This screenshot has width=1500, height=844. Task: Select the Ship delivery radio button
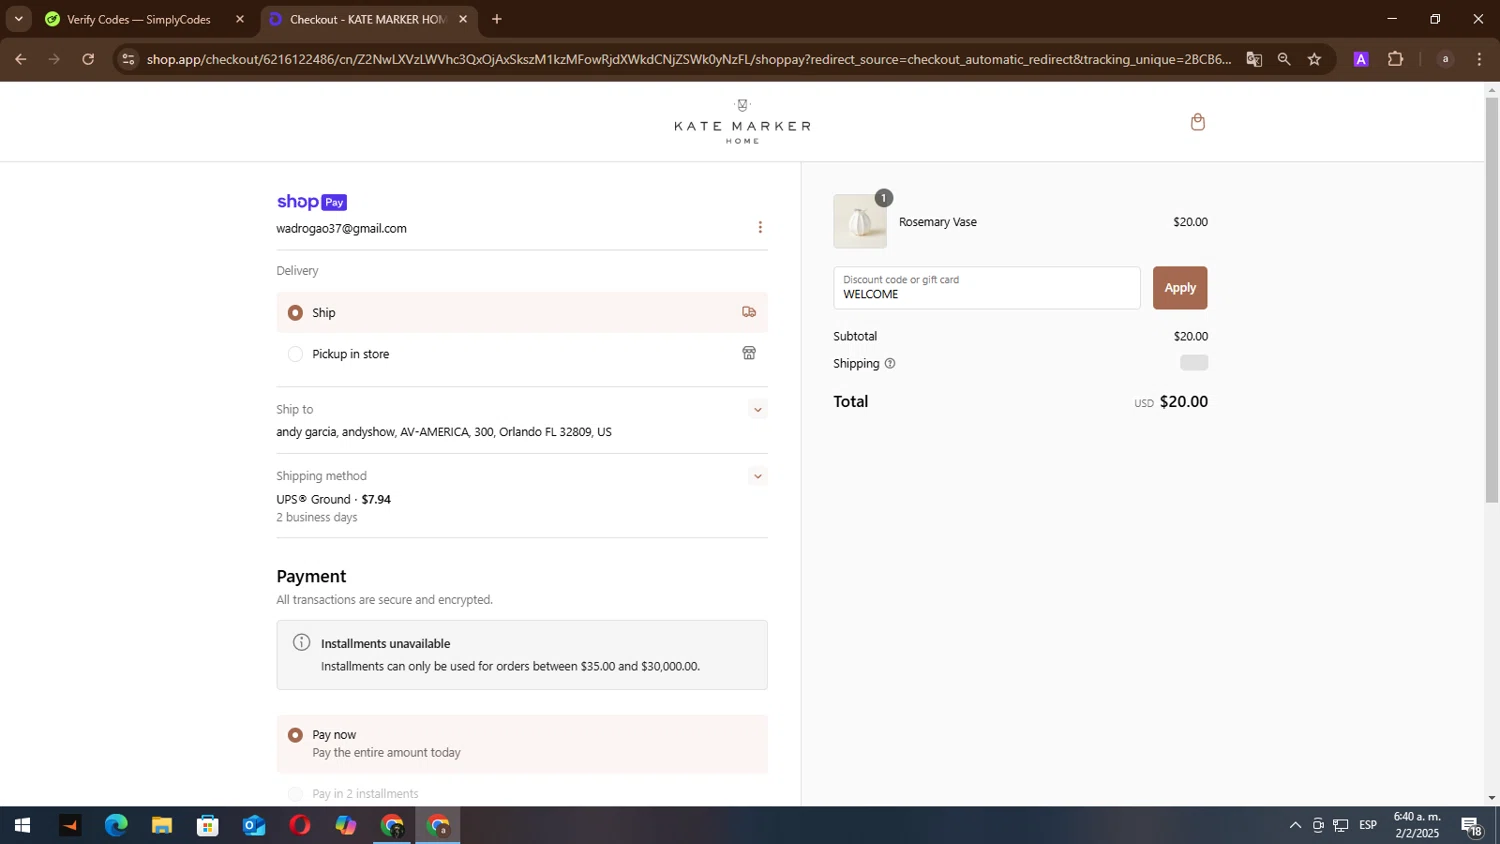point(295,313)
